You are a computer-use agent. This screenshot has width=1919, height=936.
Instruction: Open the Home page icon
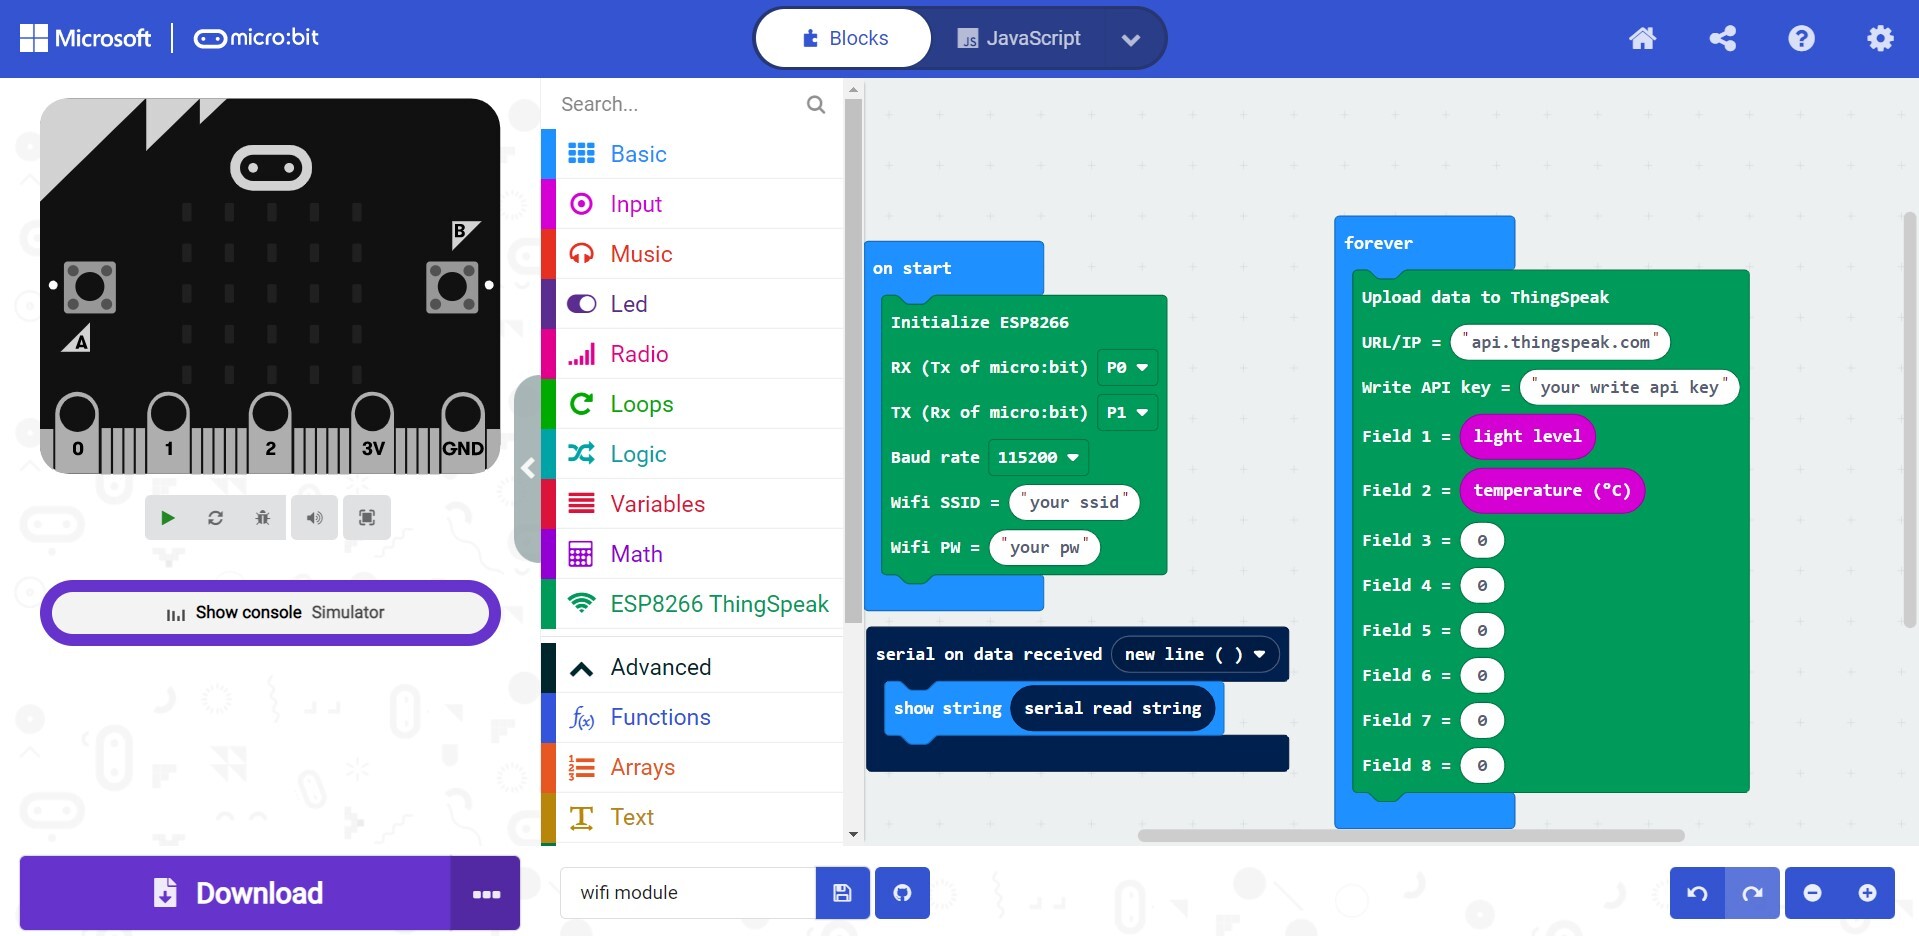[x=1642, y=38]
